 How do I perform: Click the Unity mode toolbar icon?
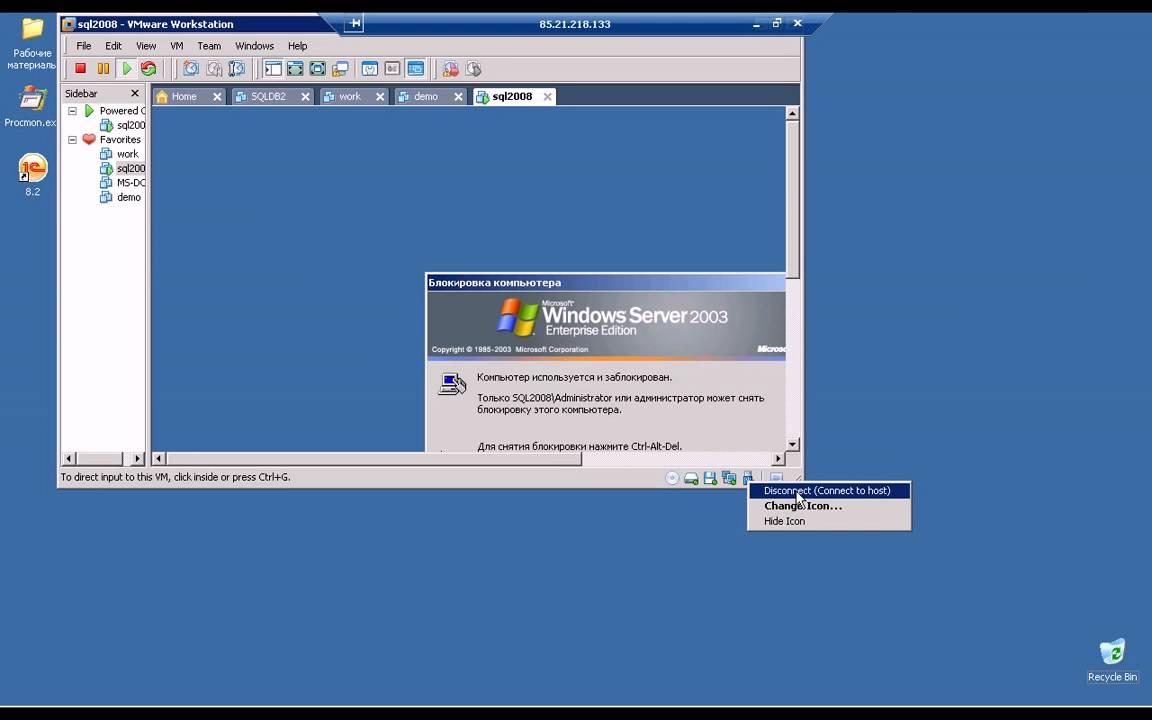coord(339,68)
